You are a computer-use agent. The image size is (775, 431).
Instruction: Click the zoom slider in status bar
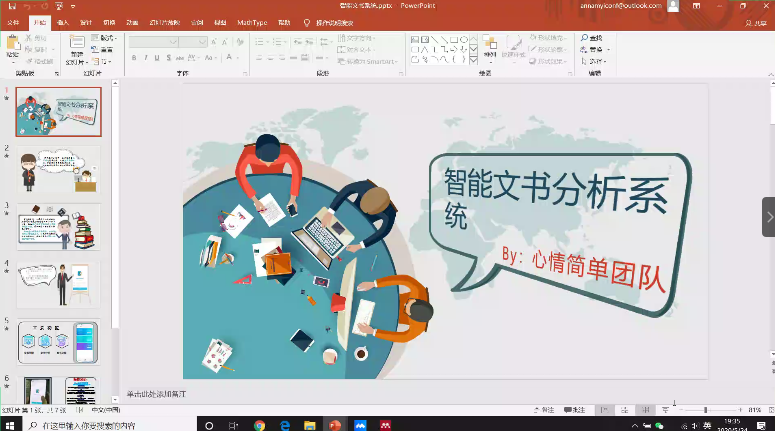tap(706, 410)
